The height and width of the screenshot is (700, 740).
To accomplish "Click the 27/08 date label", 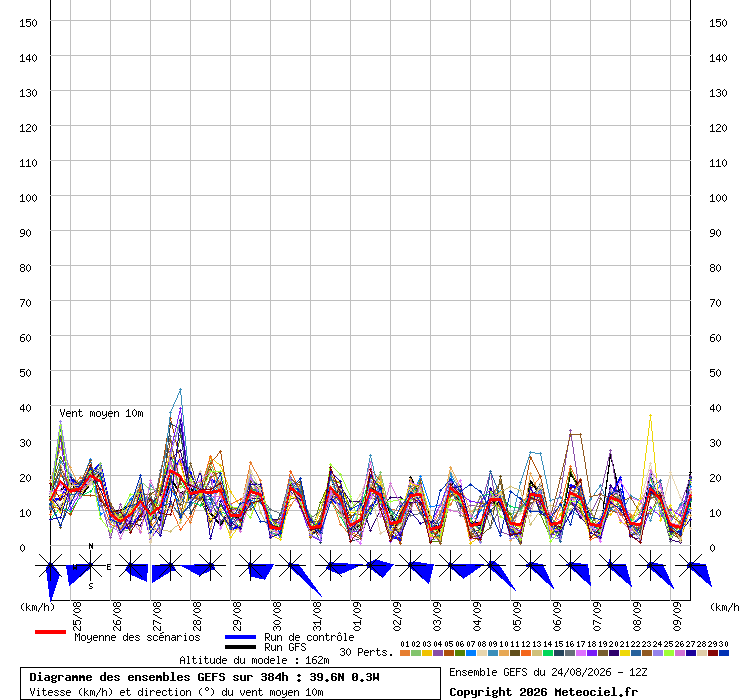I will click(x=157, y=616).
